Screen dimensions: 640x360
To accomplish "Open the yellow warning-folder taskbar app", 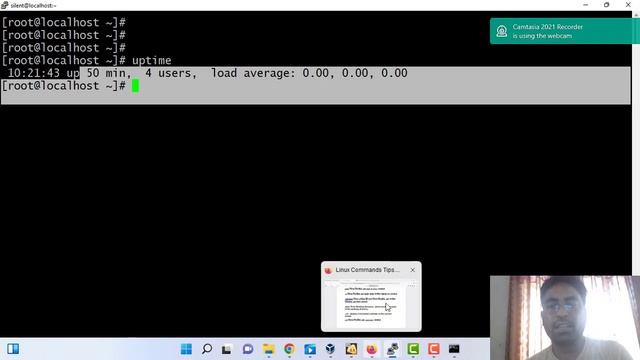I will point(351,349).
